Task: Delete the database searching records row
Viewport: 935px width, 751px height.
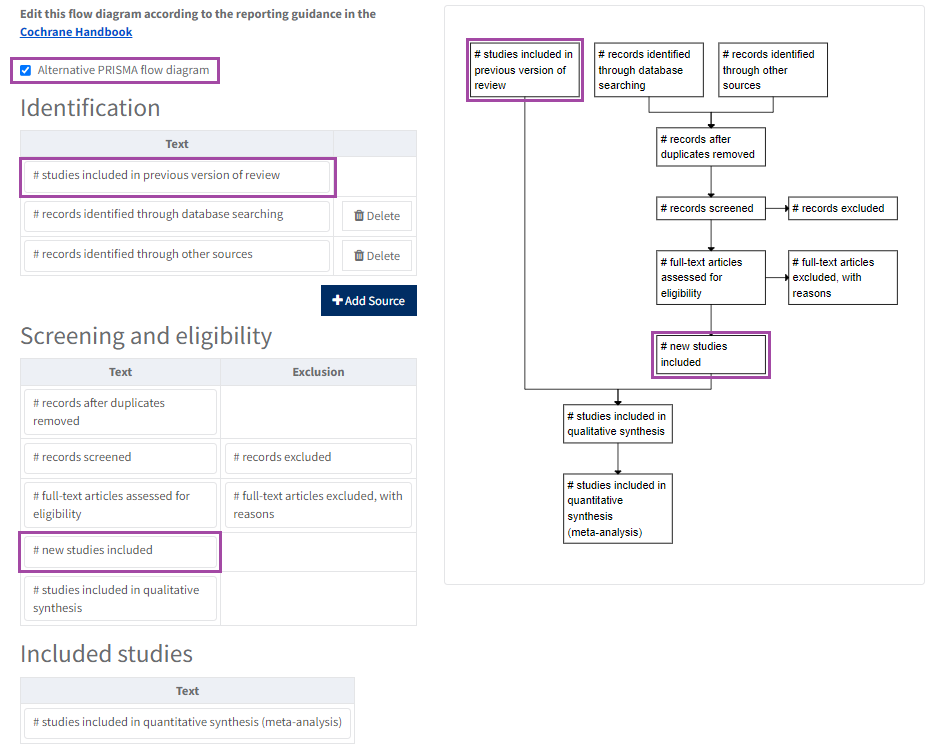Action: tap(377, 216)
